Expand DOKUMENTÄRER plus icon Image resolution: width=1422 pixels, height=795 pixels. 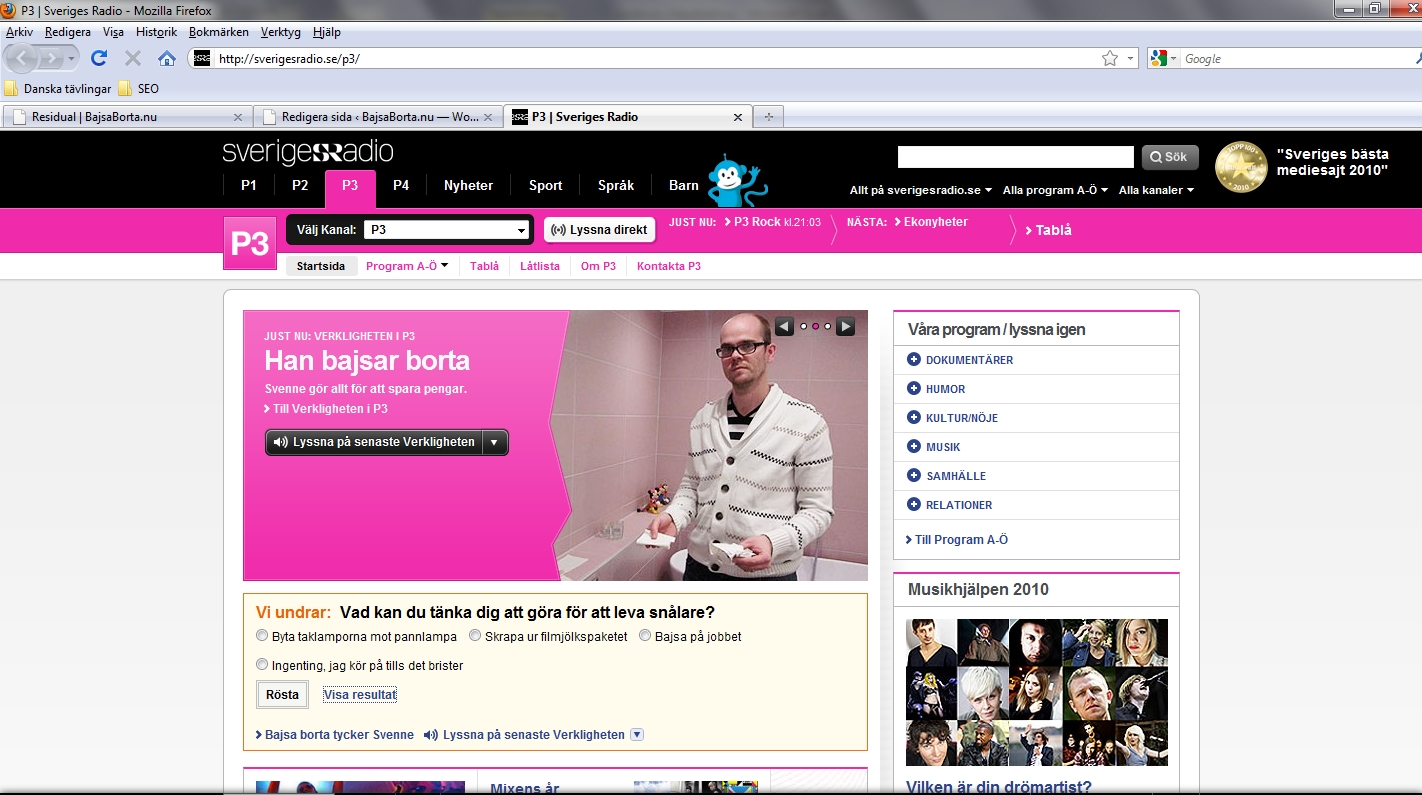(913, 360)
